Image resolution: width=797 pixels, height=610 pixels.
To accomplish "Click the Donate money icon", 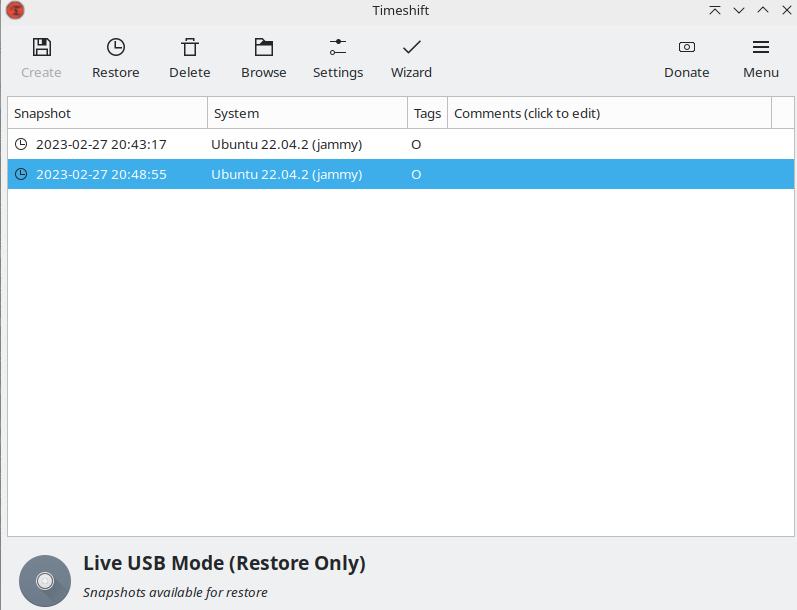I will click(687, 47).
